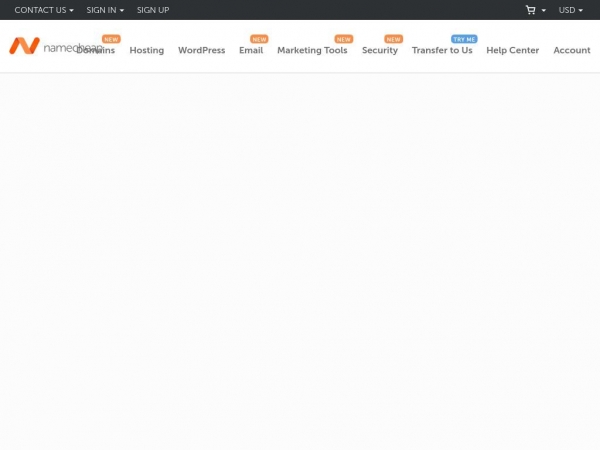
Task: Click the NEW badge above Marketing Tools
Action: coord(343,39)
